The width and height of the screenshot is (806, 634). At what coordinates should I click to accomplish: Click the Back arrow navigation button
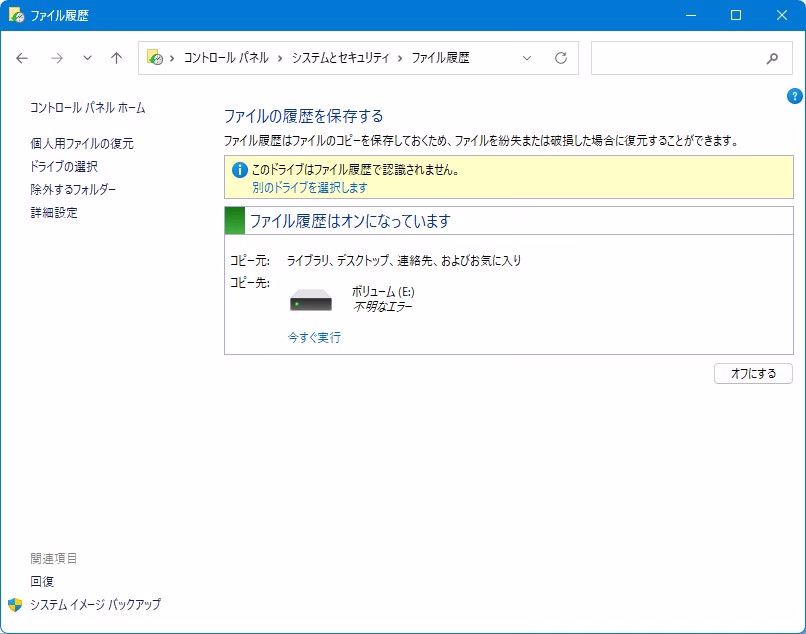22,58
